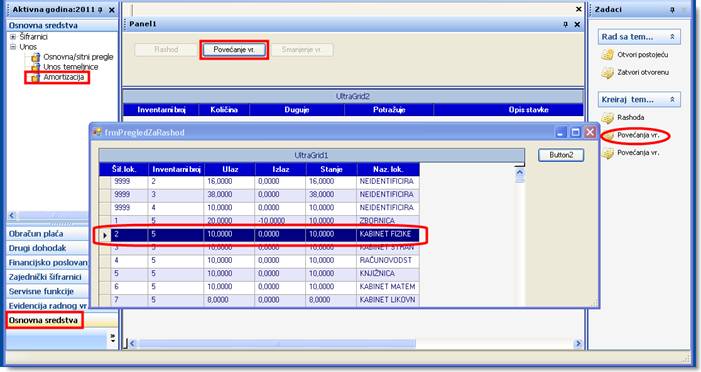The height and width of the screenshot is (372, 701).
Task: Click the Rashoda task icon
Action: (608, 118)
